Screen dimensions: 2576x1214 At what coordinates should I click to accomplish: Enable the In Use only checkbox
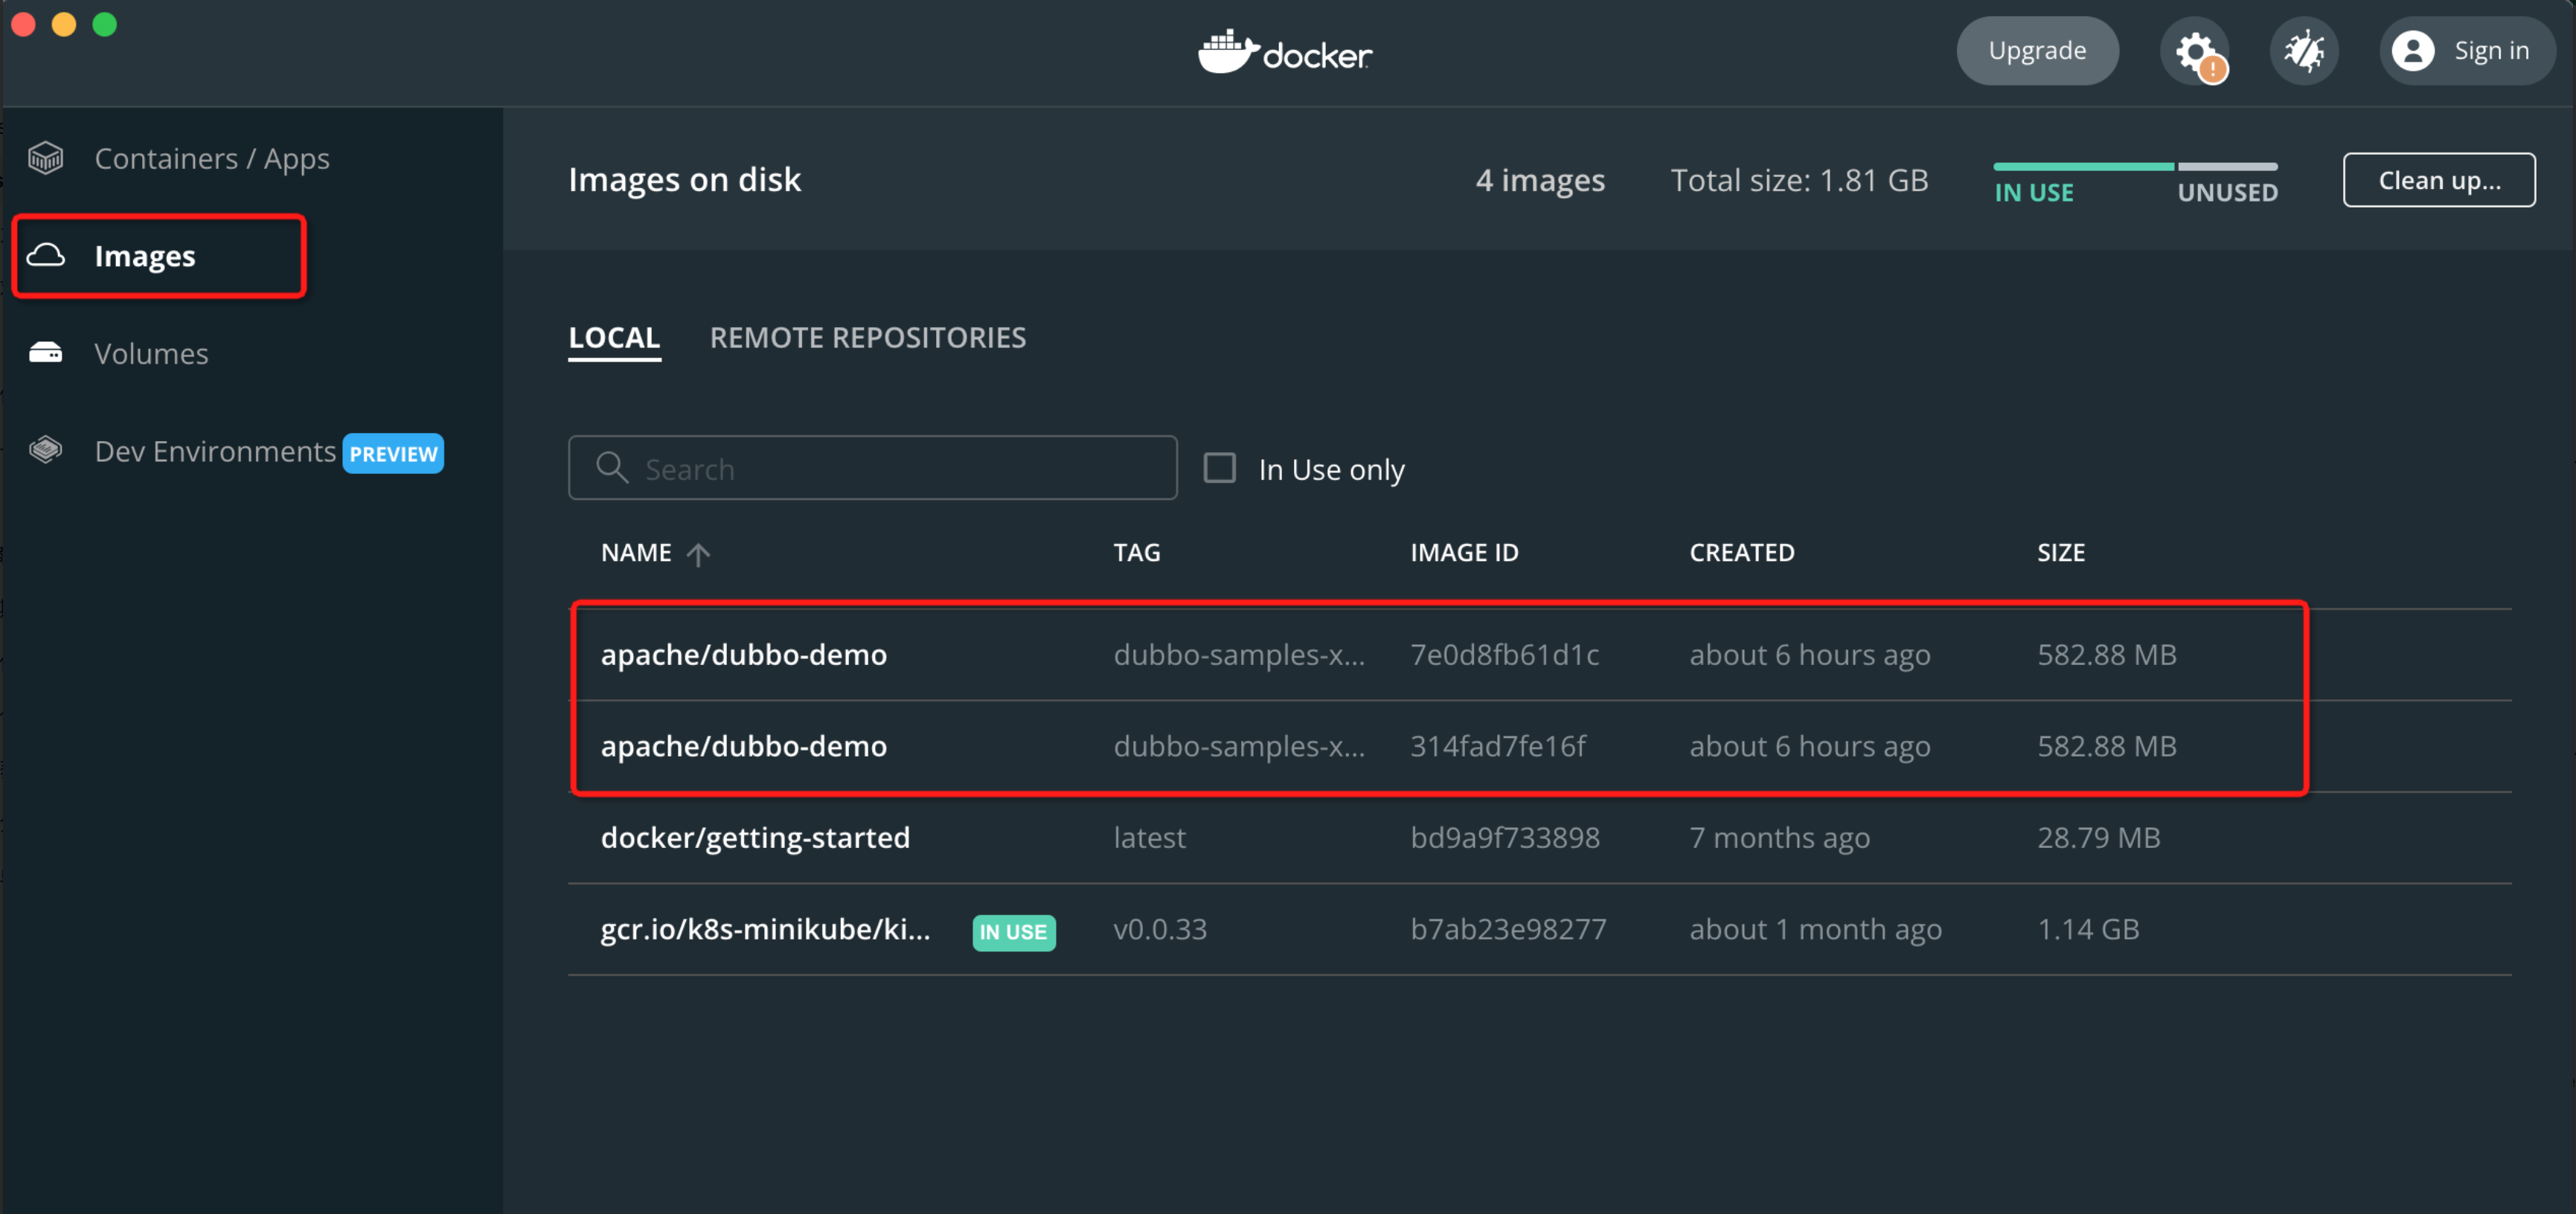click(1219, 468)
